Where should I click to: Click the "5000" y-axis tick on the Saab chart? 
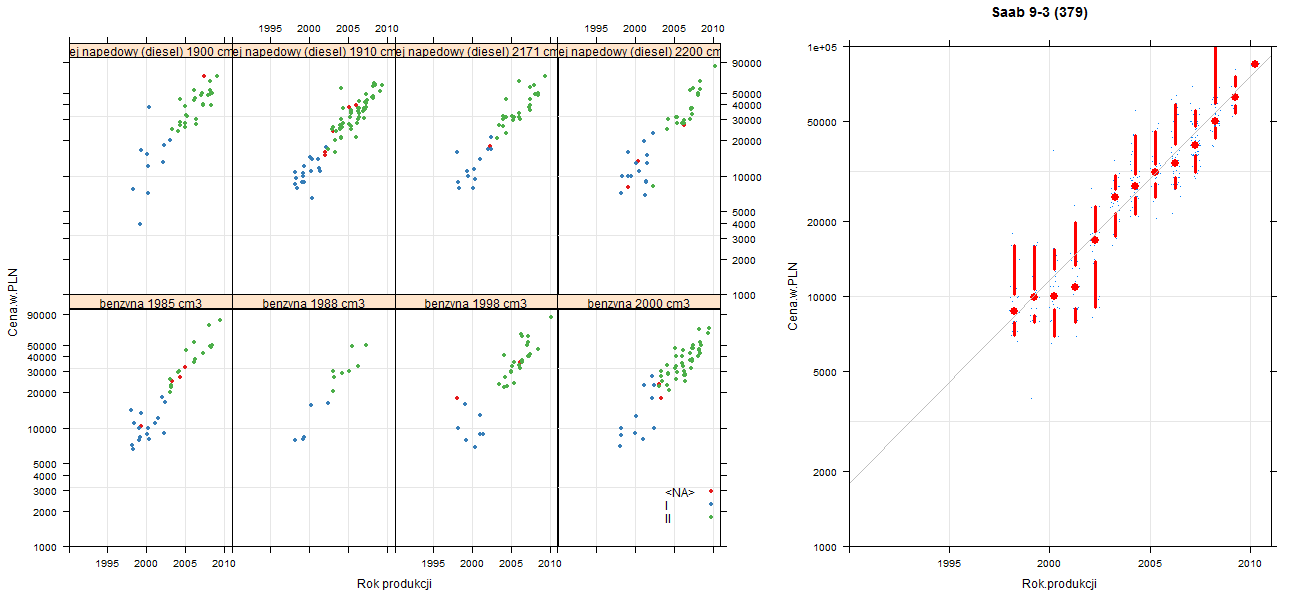(x=825, y=371)
